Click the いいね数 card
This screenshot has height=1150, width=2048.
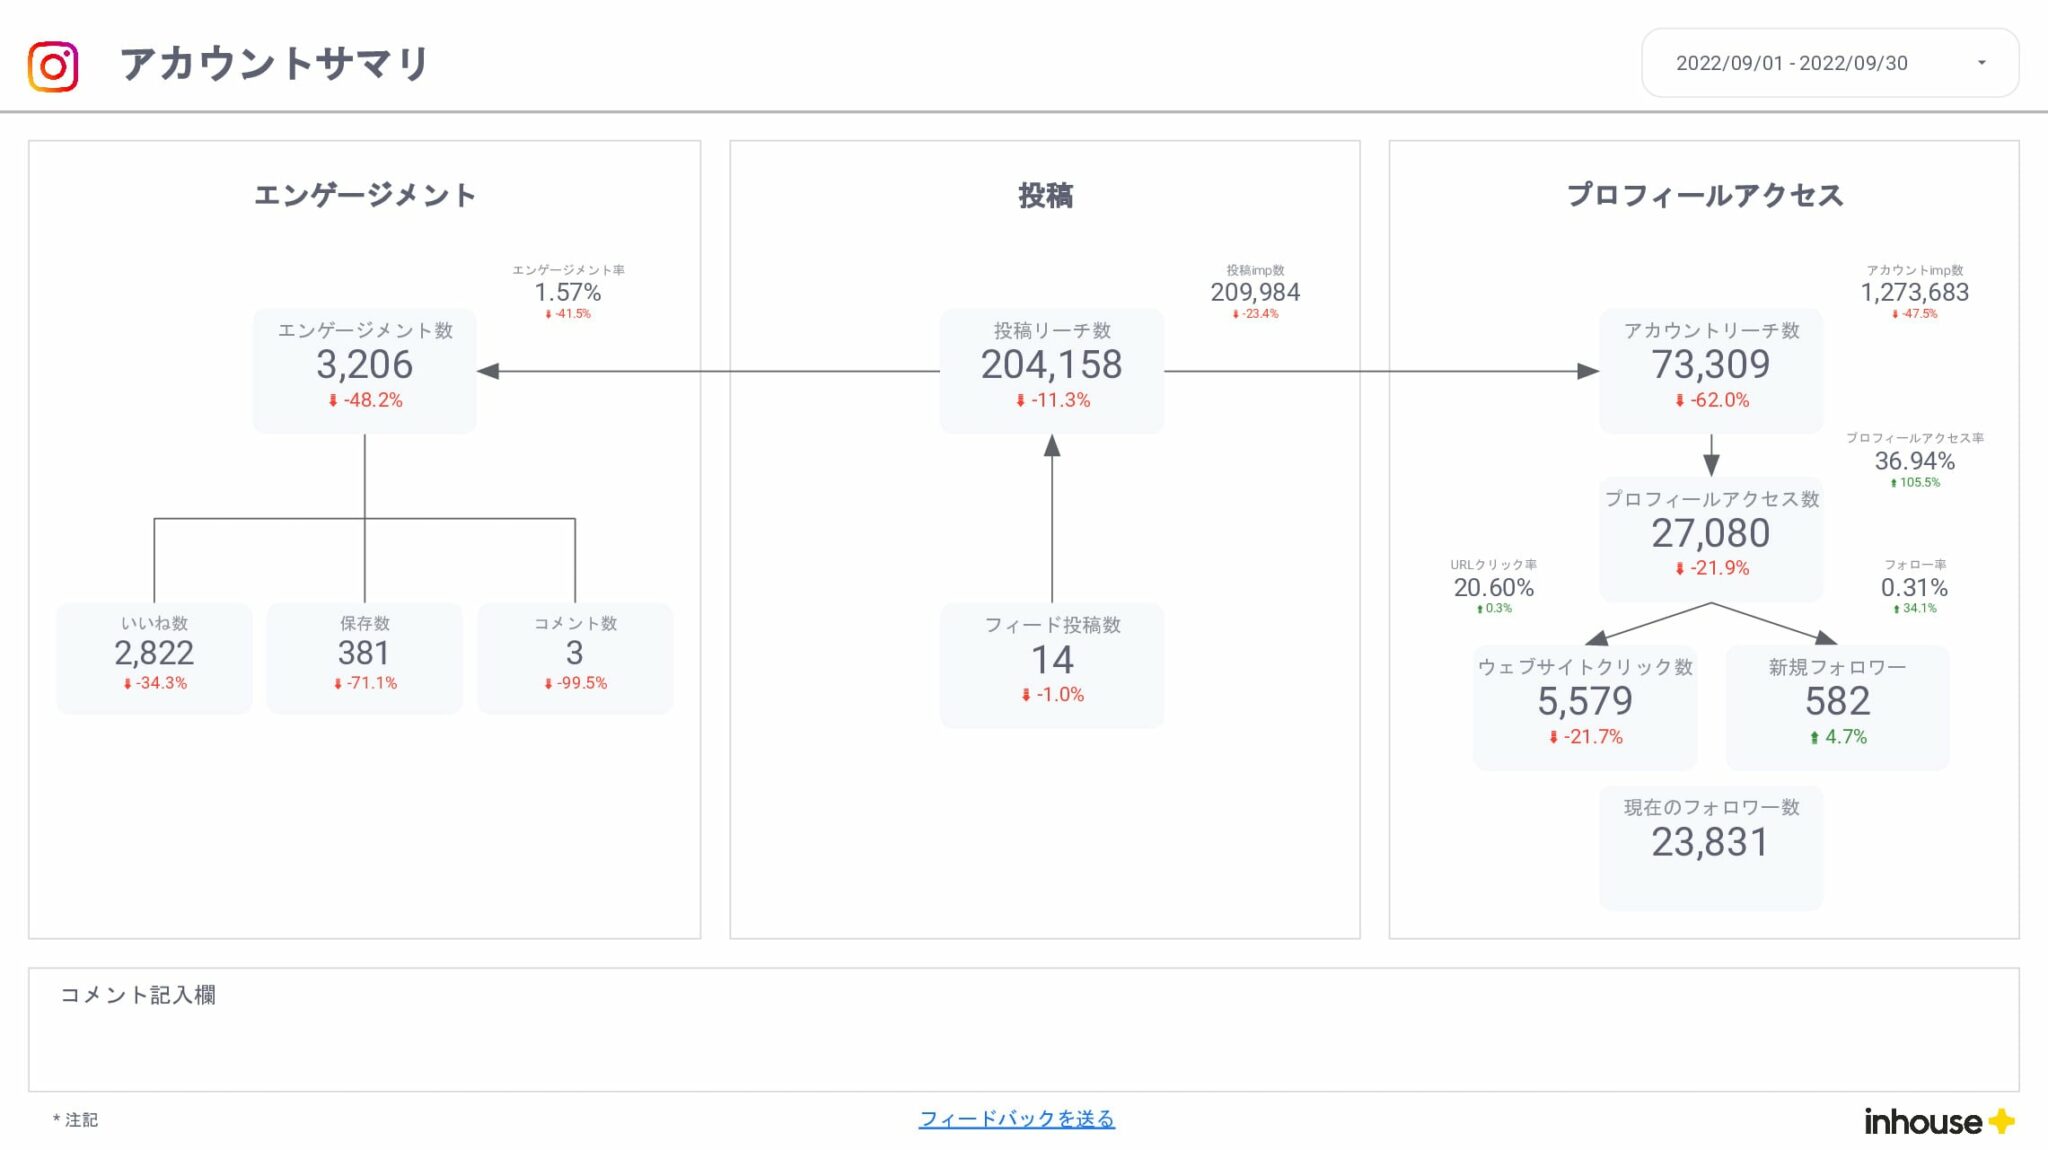pyautogui.click(x=154, y=657)
